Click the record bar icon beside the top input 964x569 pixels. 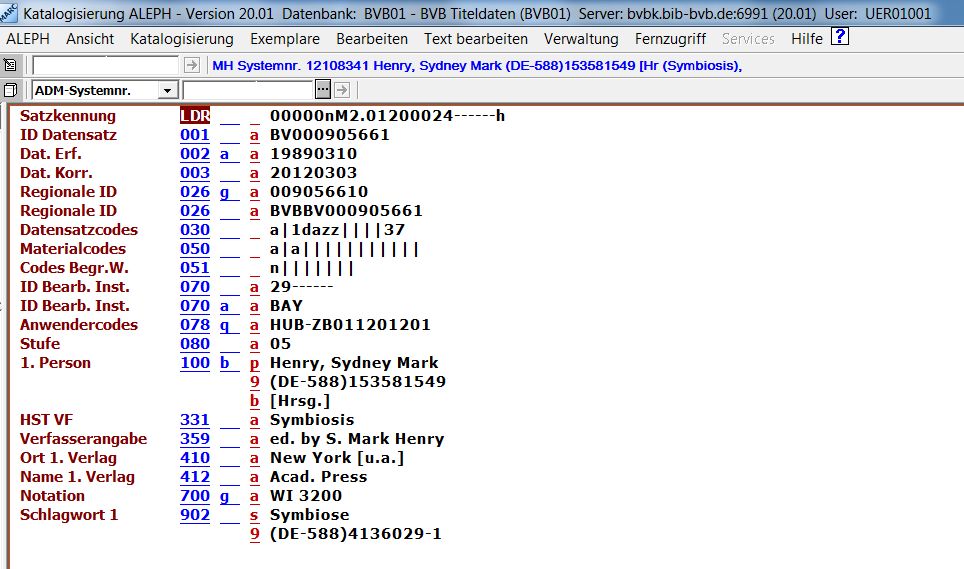(11, 65)
